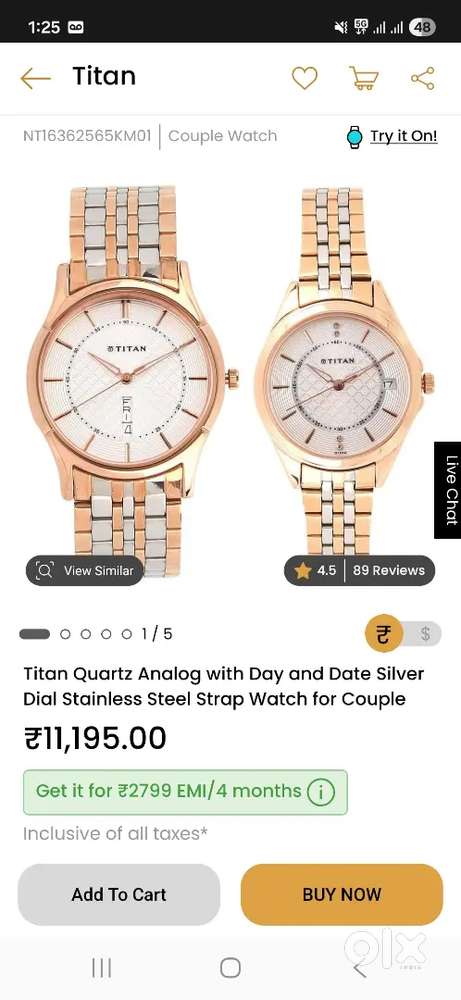The image size is (461, 1000).
Task: Select the rupee currency option
Action: (383, 634)
